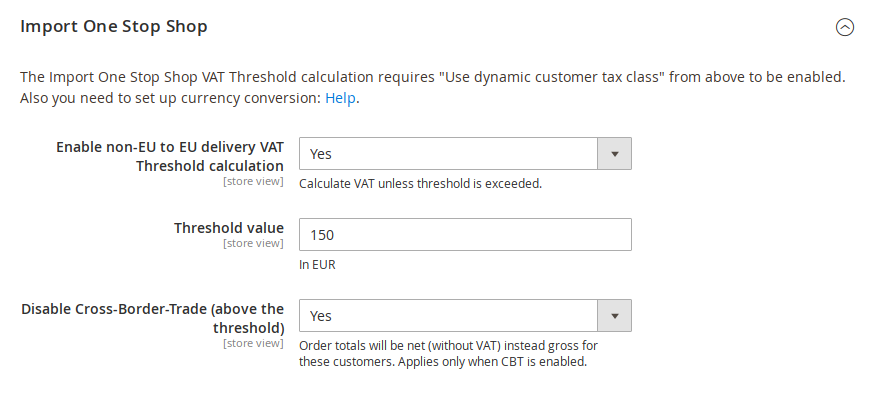Focus the Threshold value field containing 150
The height and width of the screenshot is (396, 894).
click(465, 234)
